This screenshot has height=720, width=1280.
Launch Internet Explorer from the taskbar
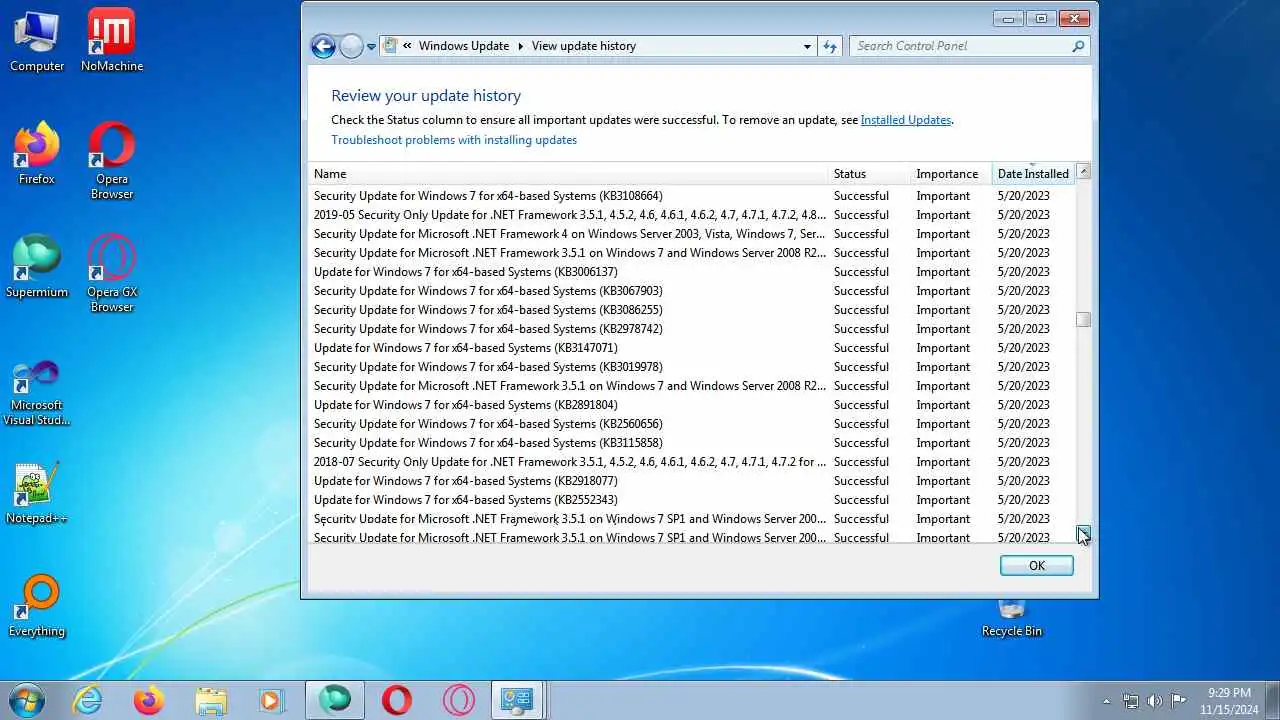88,701
